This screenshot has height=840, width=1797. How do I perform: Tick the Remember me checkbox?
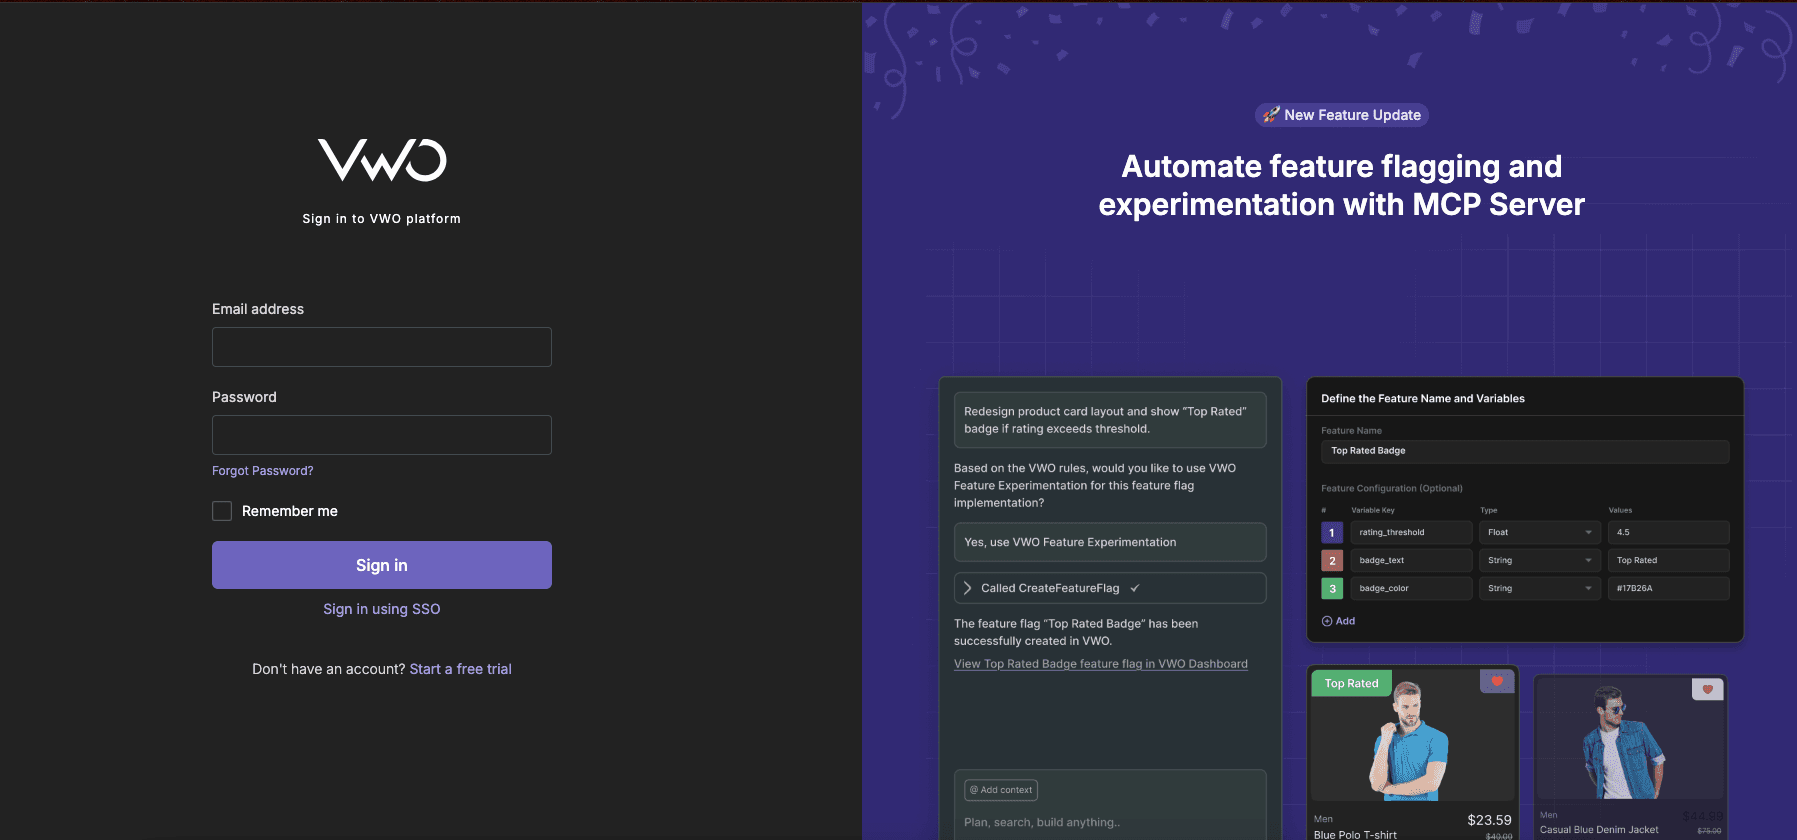point(222,511)
